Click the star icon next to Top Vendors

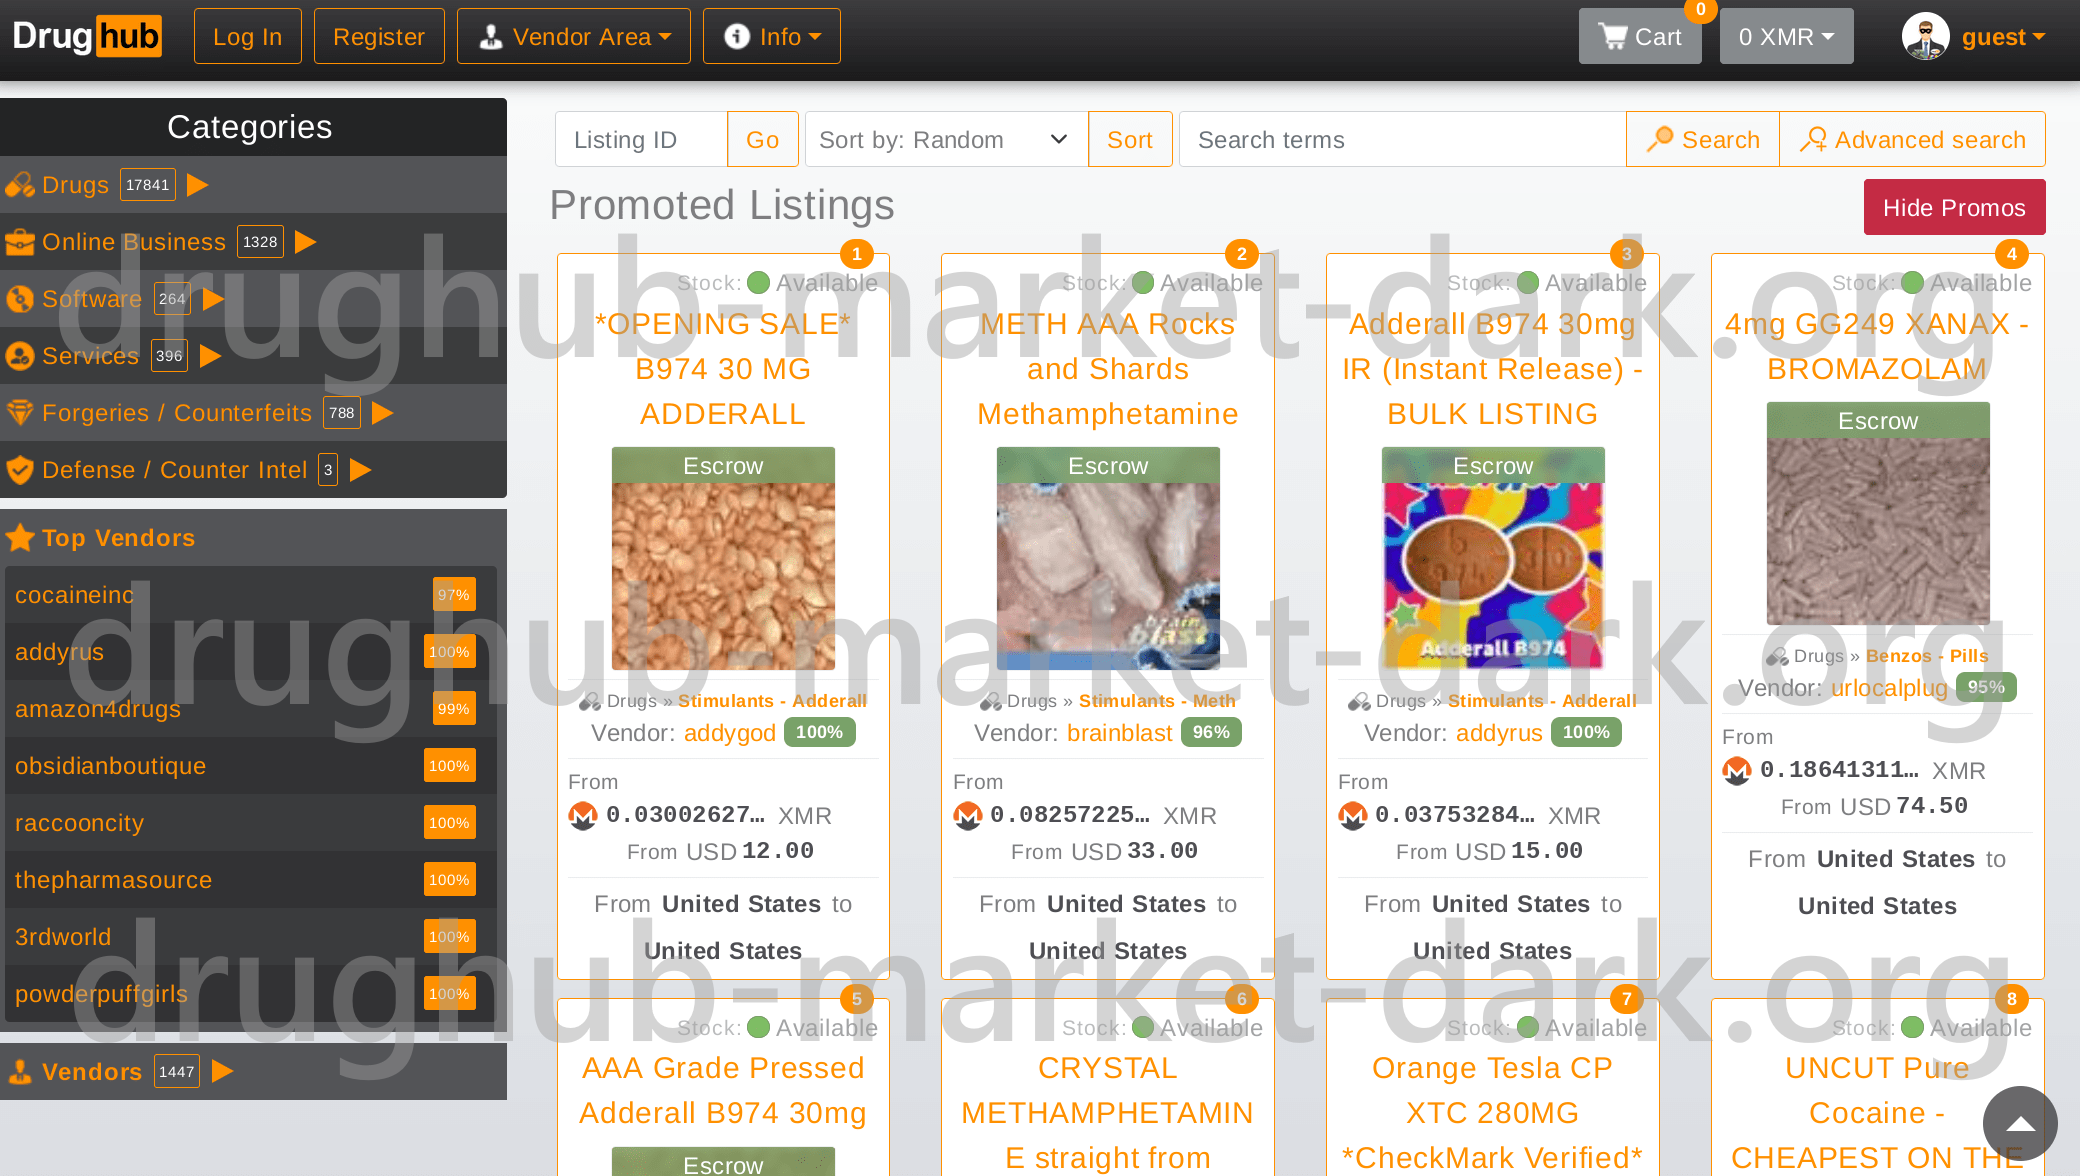click(20, 538)
